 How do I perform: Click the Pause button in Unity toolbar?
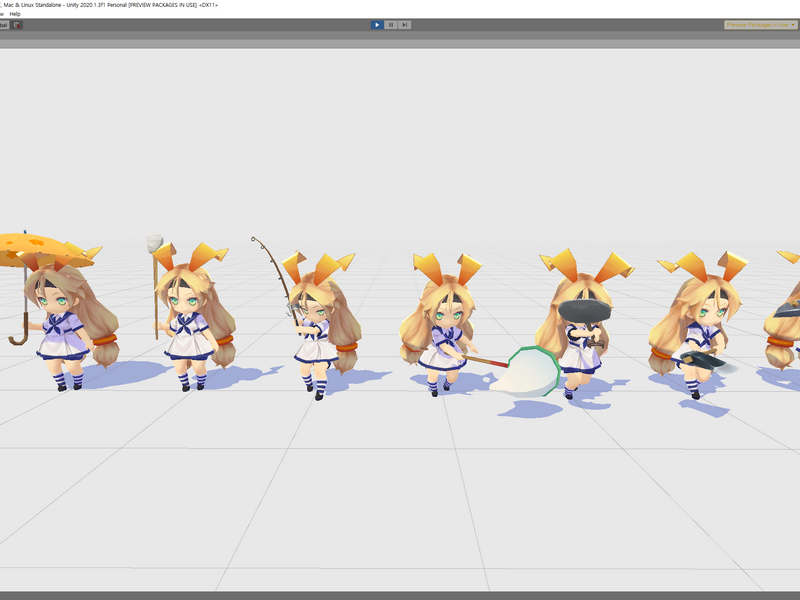tap(391, 24)
